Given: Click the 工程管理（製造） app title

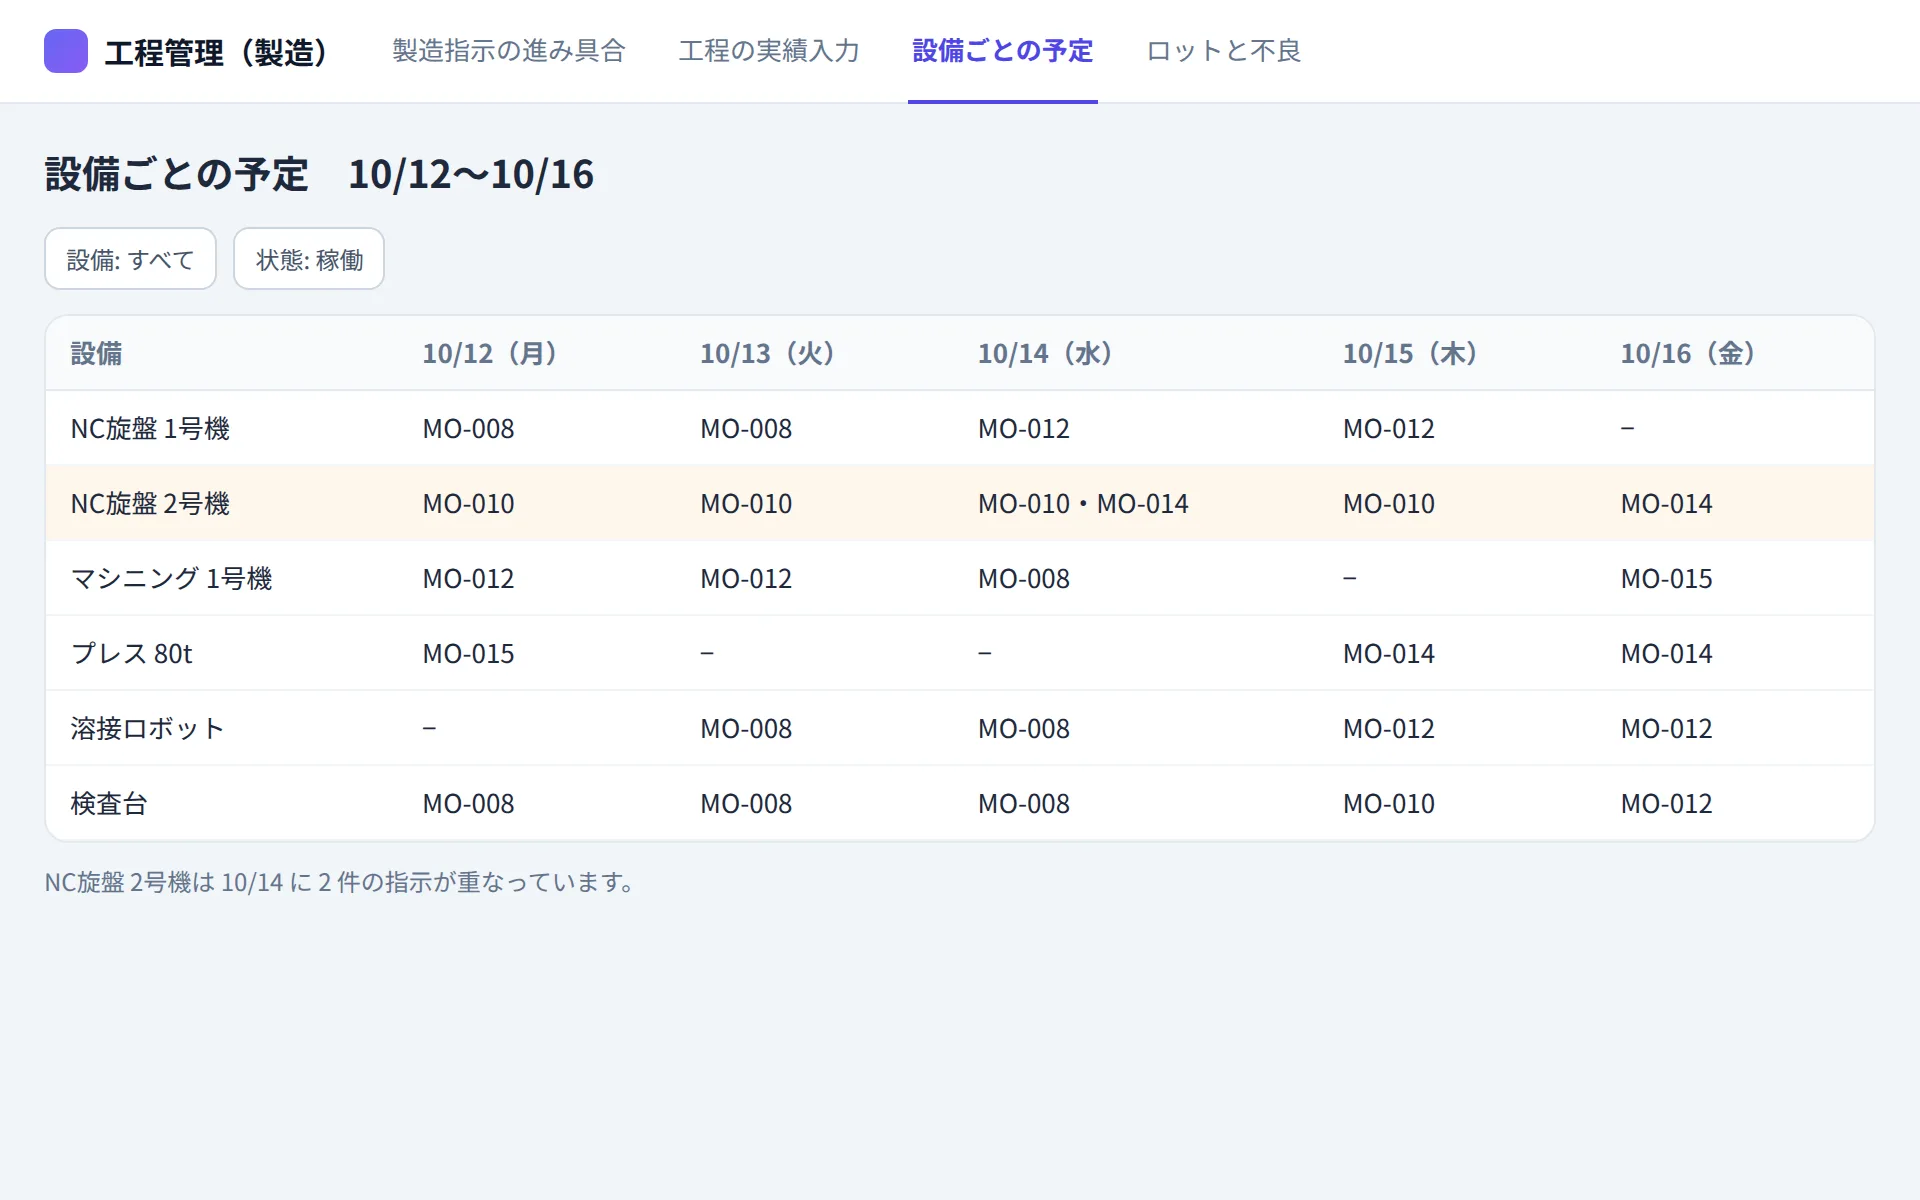Looking at the screenshot, I should [x=216, y=52].
